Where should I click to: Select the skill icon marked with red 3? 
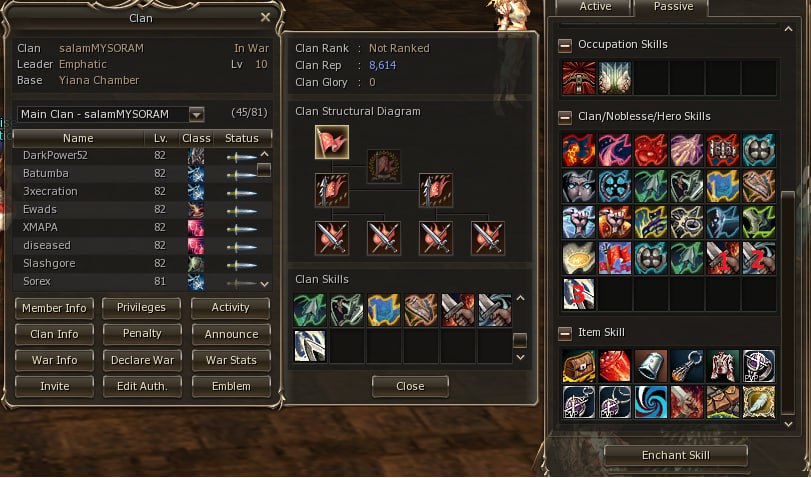[x=579, y=294]
